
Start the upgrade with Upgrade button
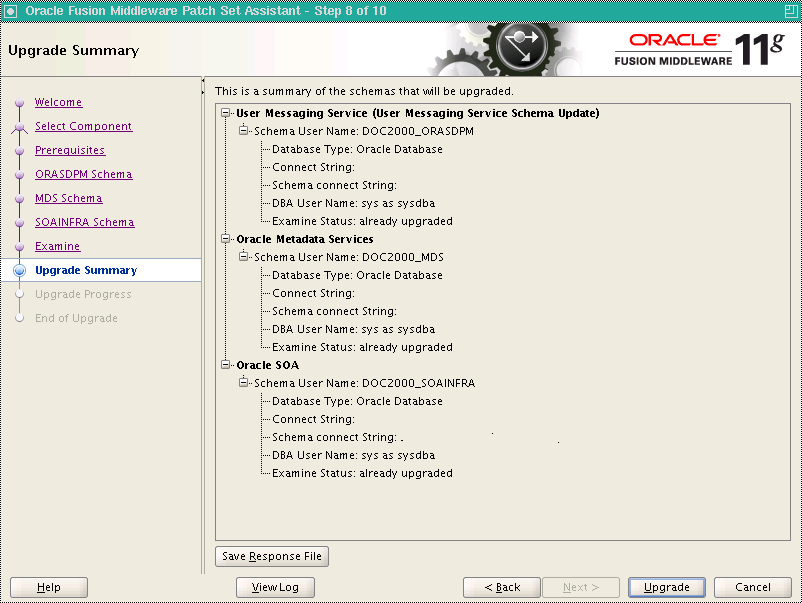667,587
